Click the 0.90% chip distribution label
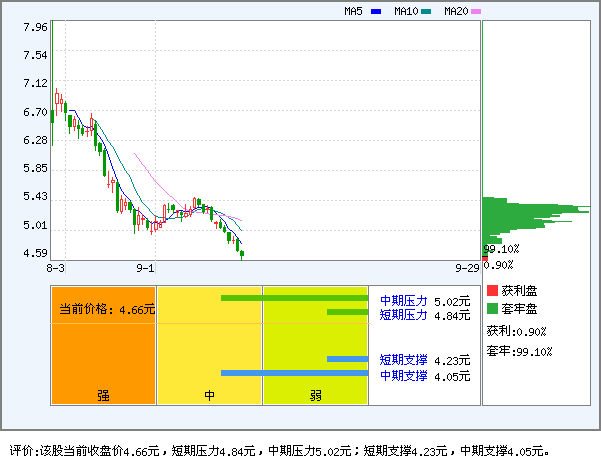 [498, 265]
